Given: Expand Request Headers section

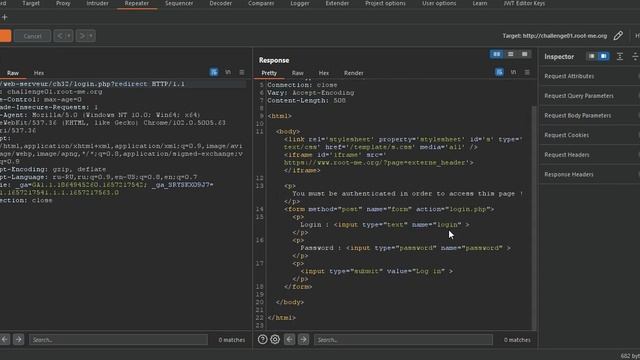Looking at the screenshot, I should 590,155.
